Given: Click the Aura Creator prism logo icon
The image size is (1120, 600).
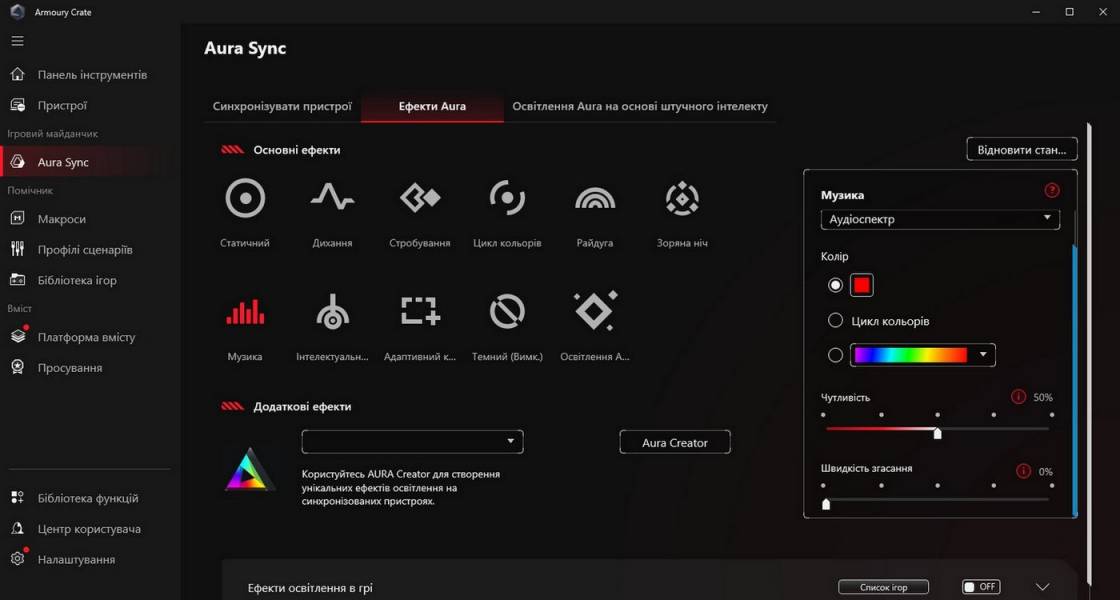Looking at the screenshot, I should (249, 469).
